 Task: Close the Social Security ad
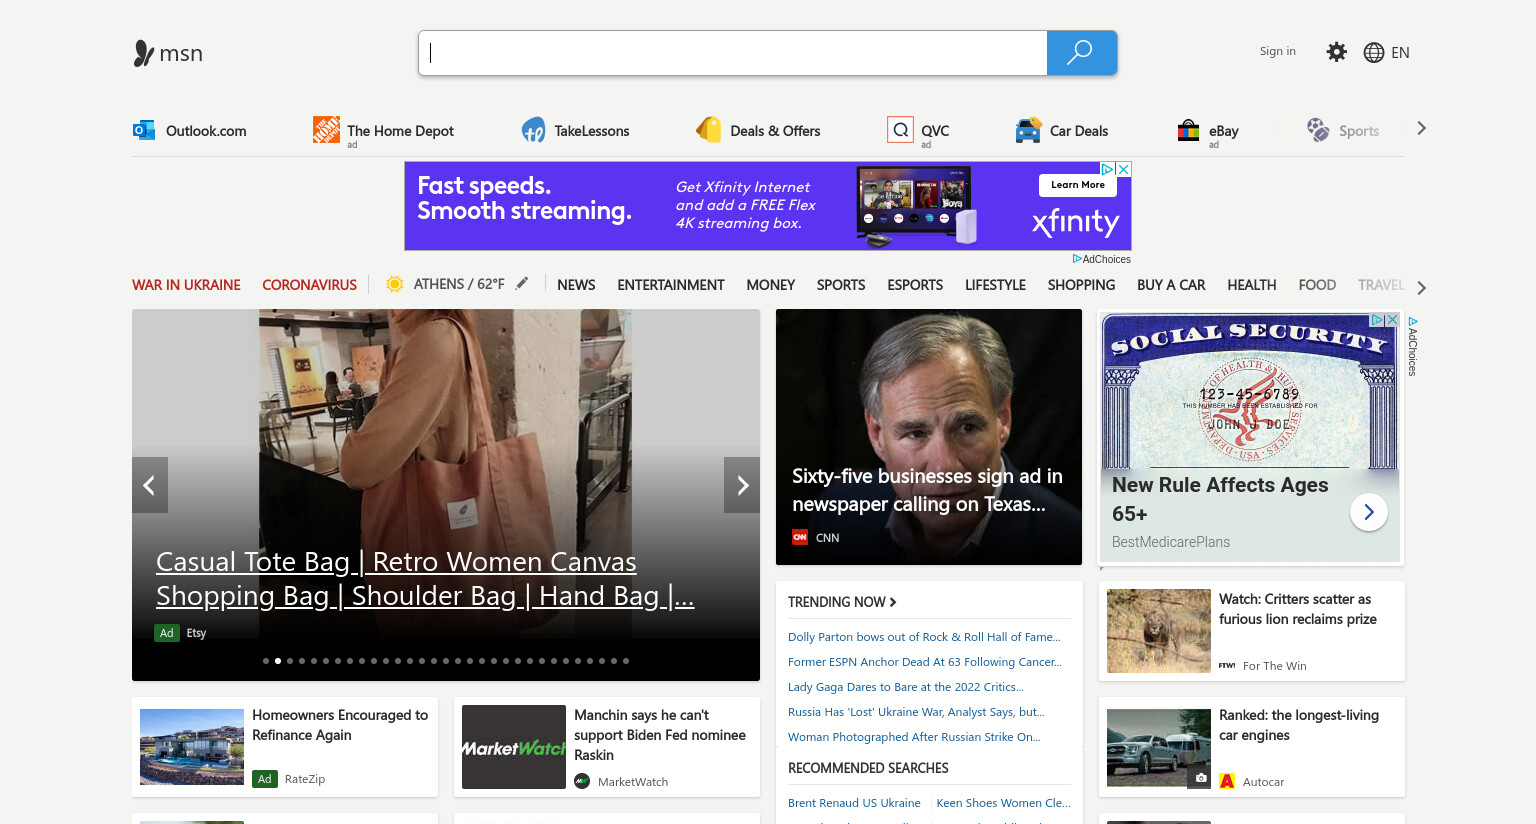click(1391, 319)
